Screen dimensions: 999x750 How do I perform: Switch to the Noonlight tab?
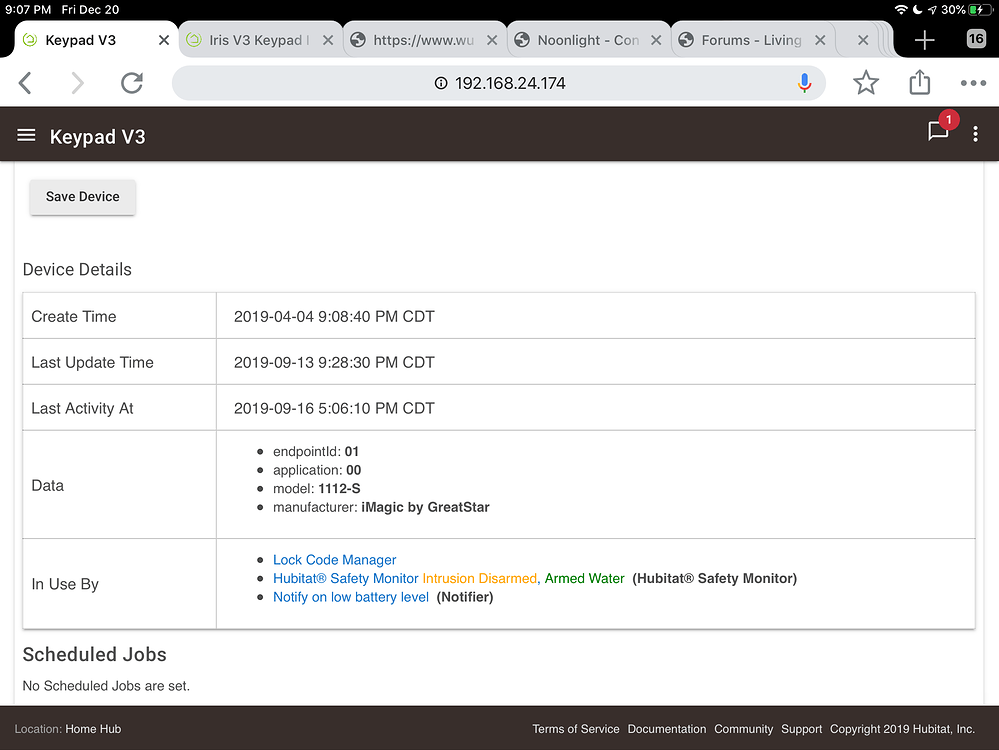587,41
